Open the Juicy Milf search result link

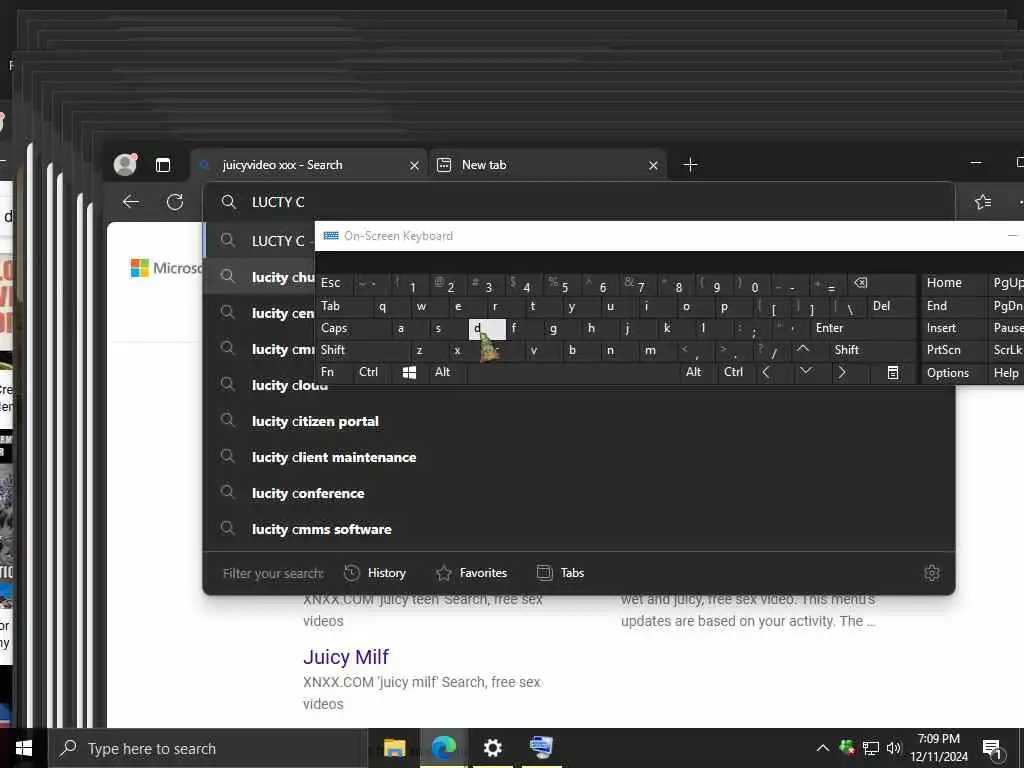(345, 656)
